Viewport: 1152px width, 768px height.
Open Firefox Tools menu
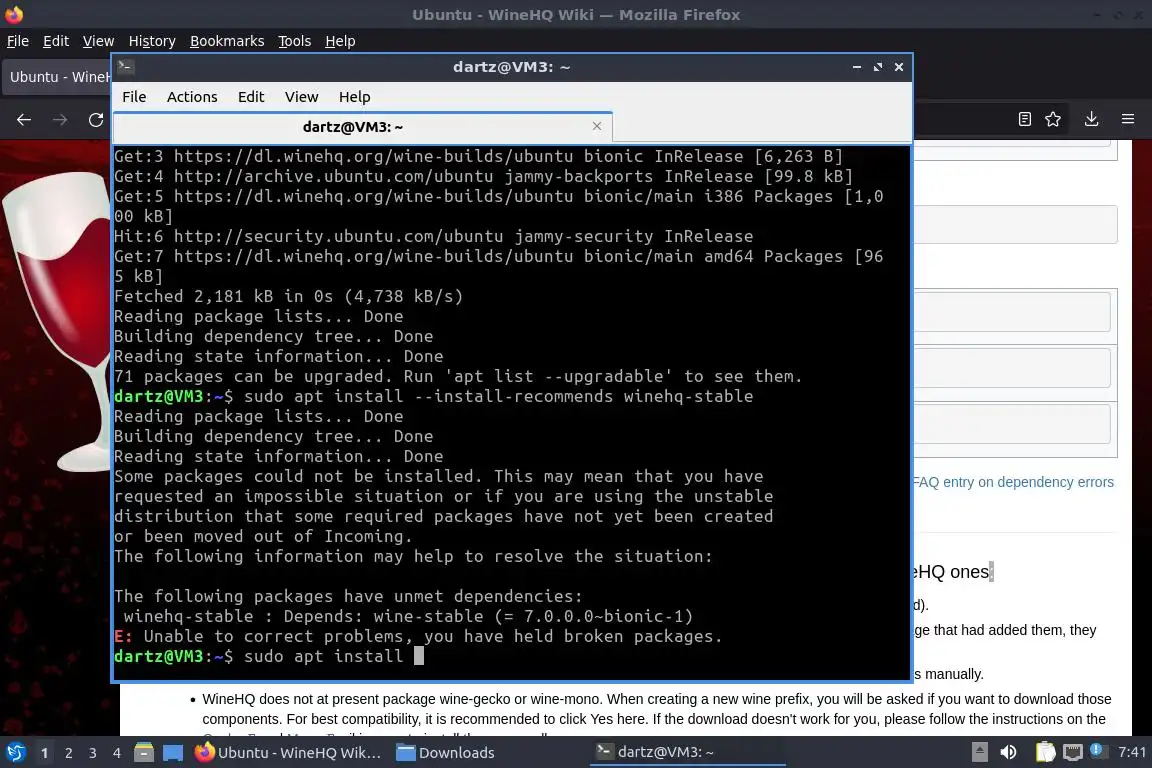click(295, 41)
